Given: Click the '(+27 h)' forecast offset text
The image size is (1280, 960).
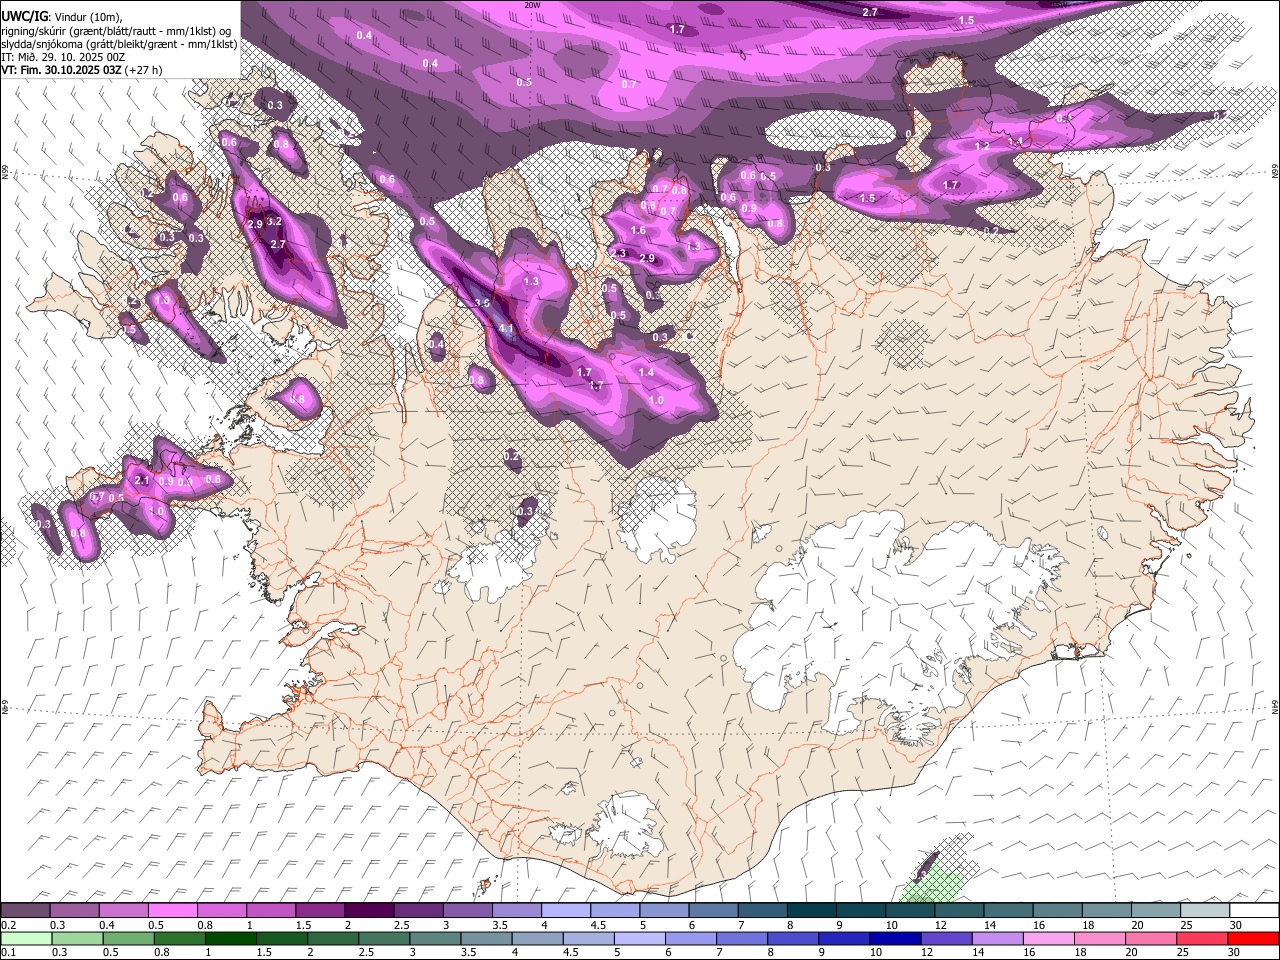Looking at the screenshot, I should pos(144,70).
